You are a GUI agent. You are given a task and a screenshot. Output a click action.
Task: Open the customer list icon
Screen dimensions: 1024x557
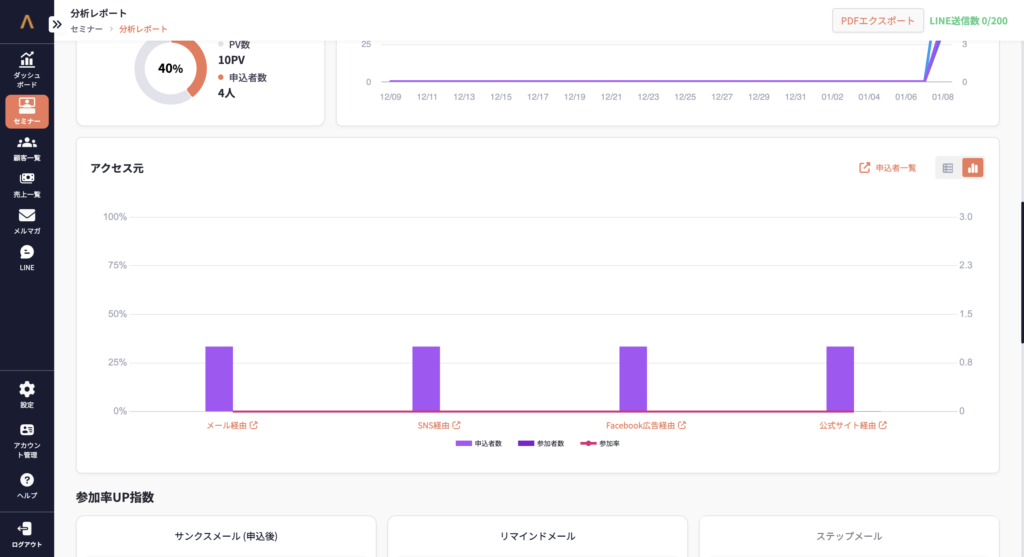(27, 142)
